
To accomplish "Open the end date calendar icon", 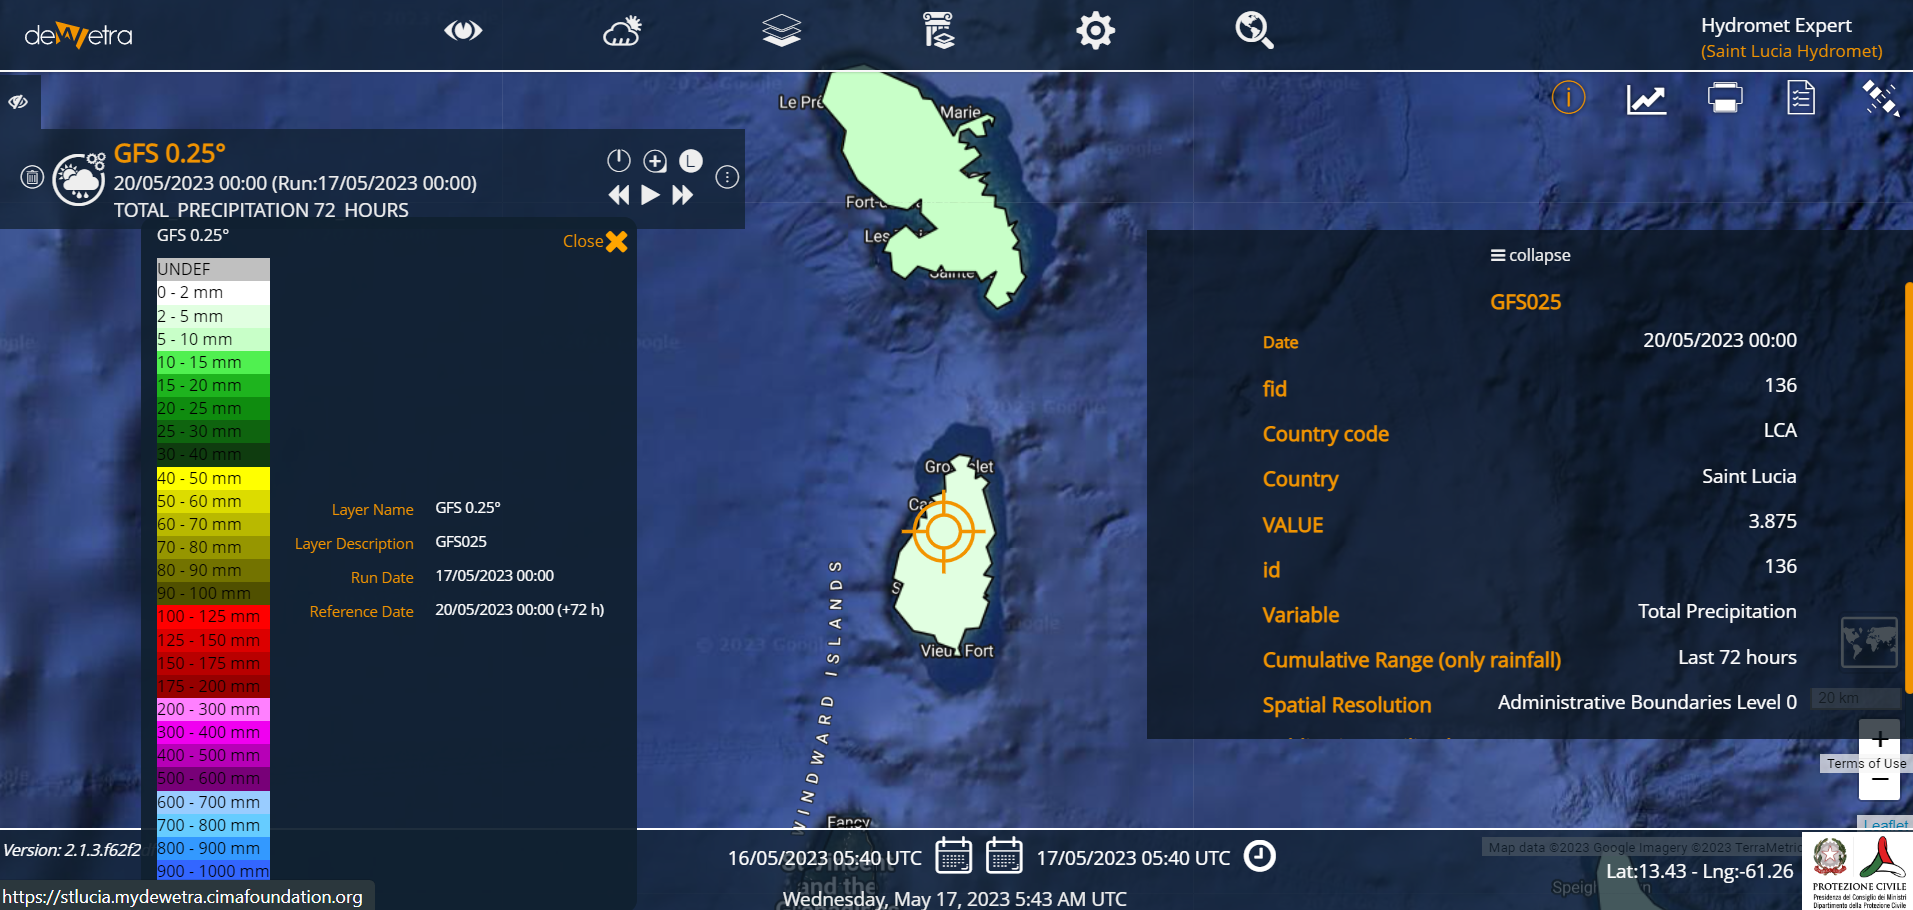I will [1004, 856].
